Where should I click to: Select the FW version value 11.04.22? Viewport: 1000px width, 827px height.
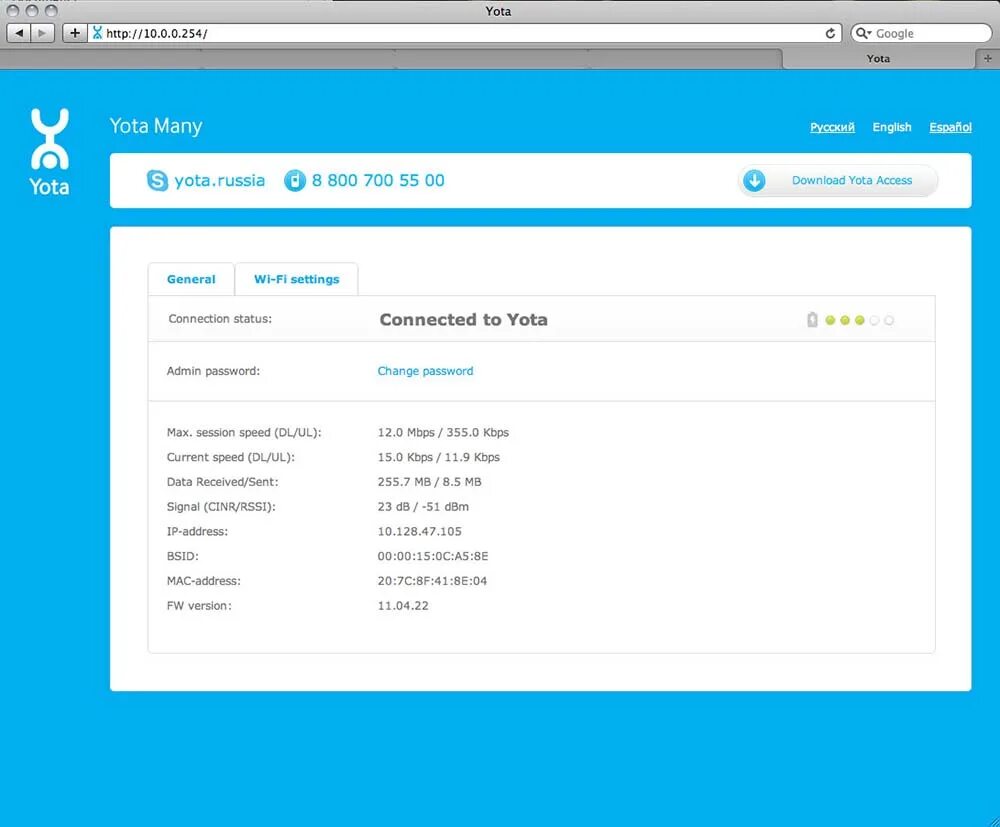coord(403,606)
